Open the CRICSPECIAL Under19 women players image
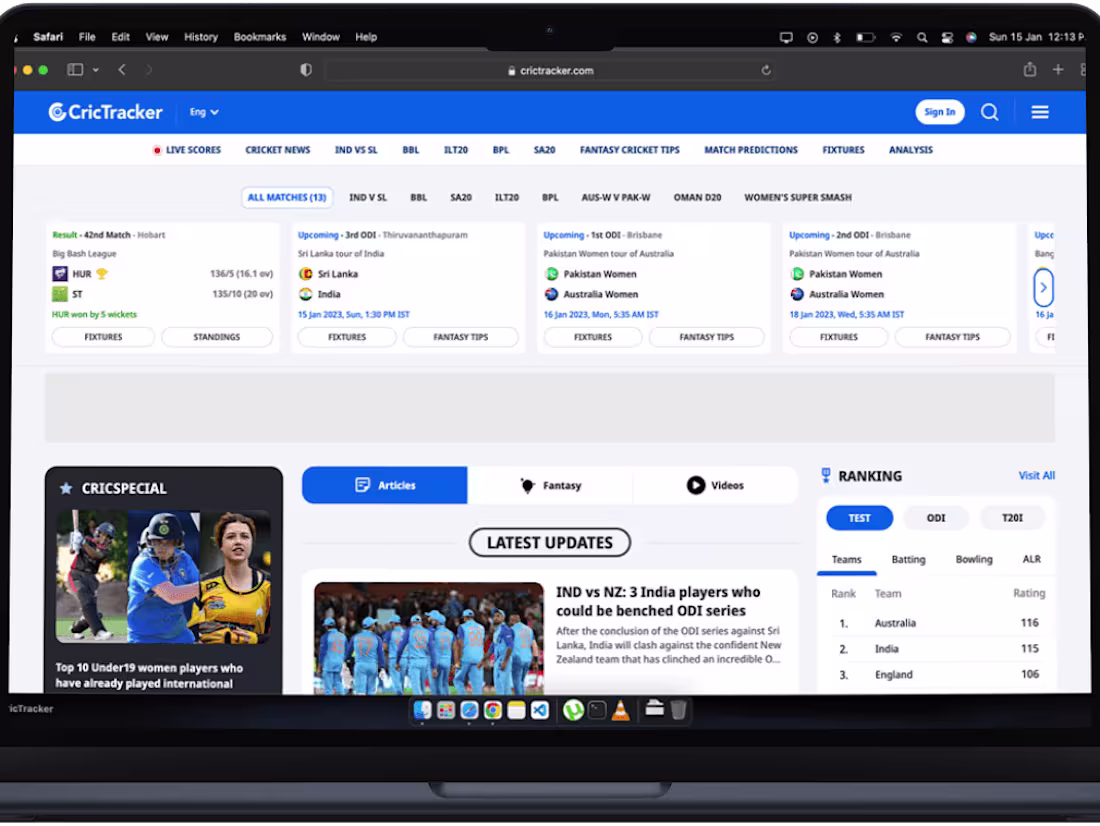 coord(163,577)
